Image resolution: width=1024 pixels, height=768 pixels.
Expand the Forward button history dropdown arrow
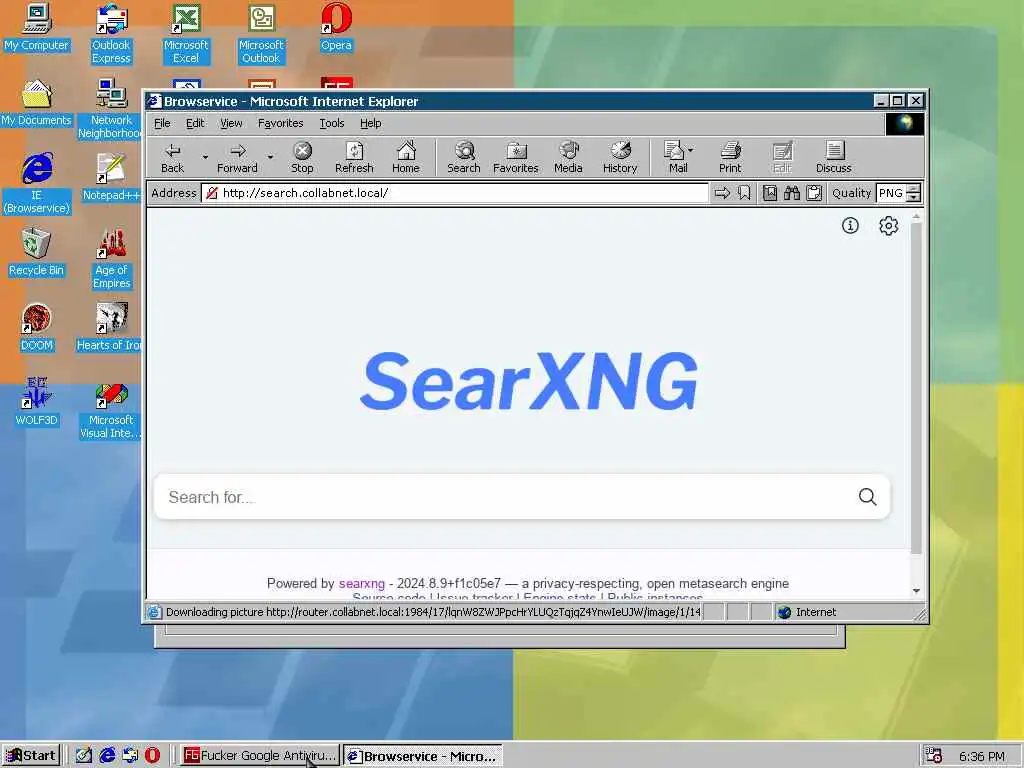270,157
